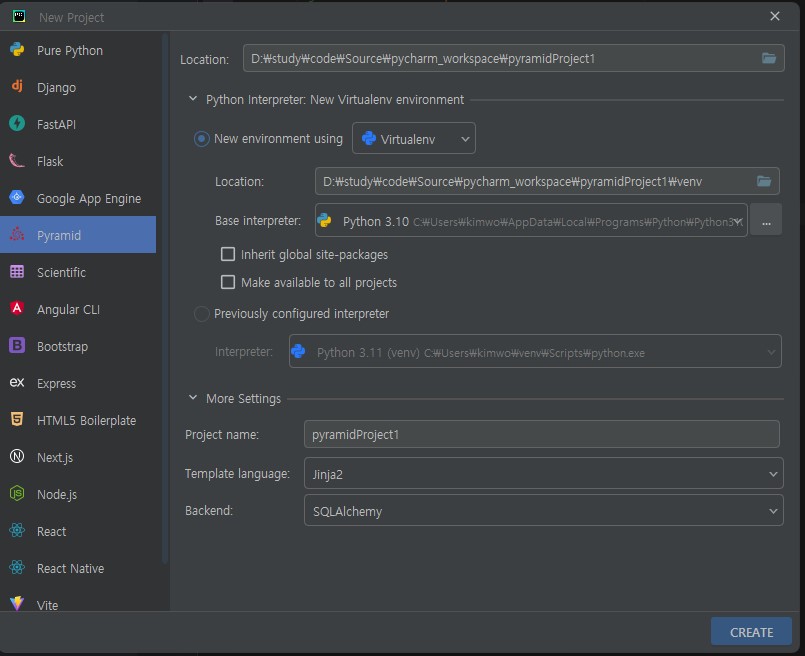Open folder browser for venv Location
Viewport: 805px width, 656px height.
764,181
